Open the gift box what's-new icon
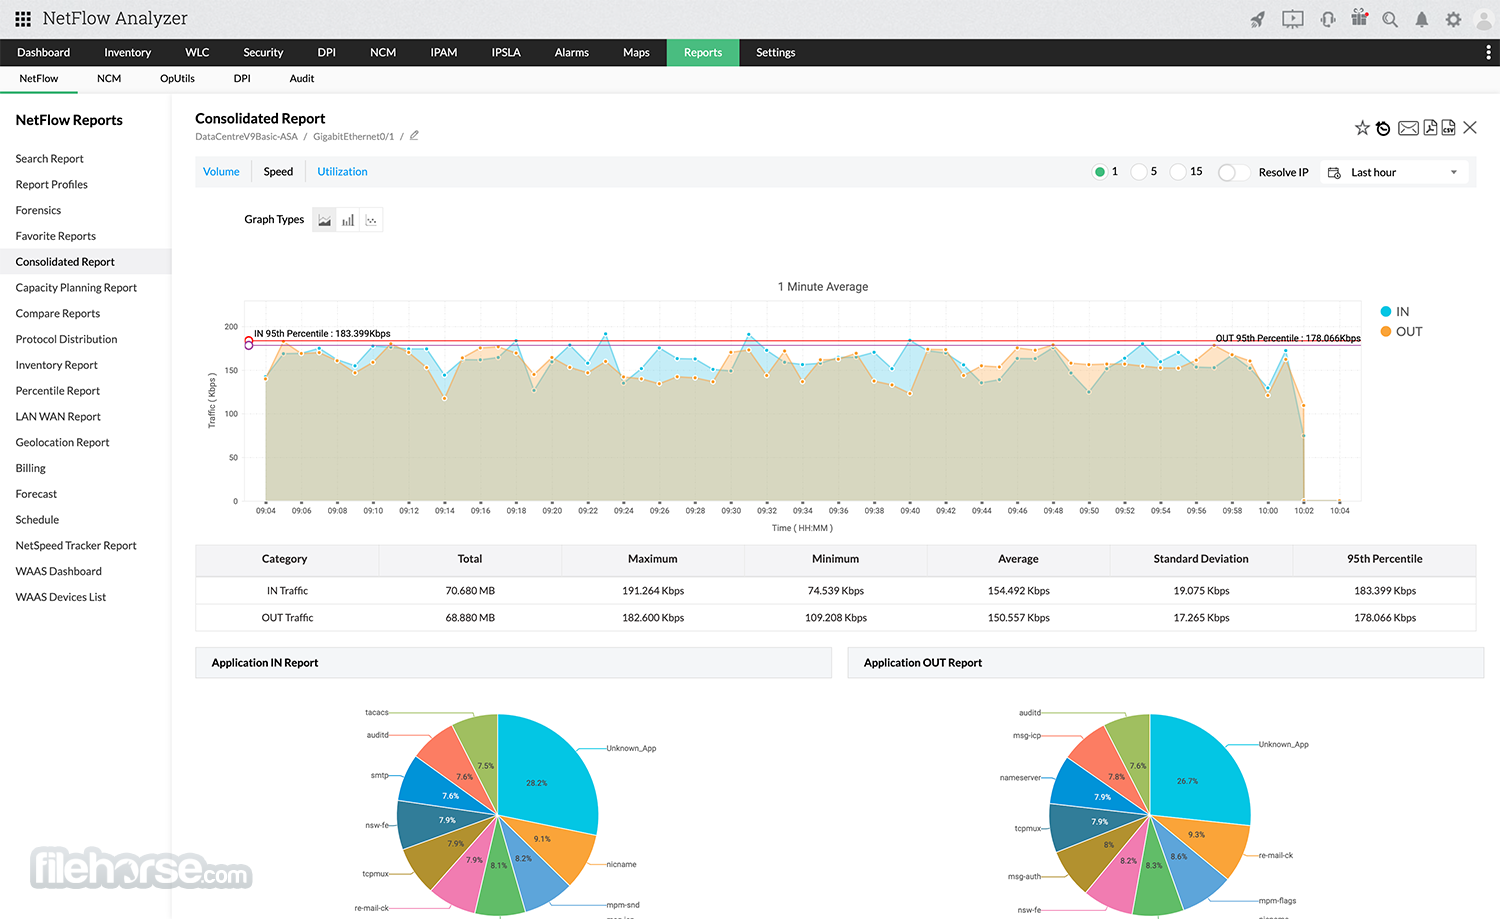Viewport: 1500px width, 919px height. coord(1359,18)
